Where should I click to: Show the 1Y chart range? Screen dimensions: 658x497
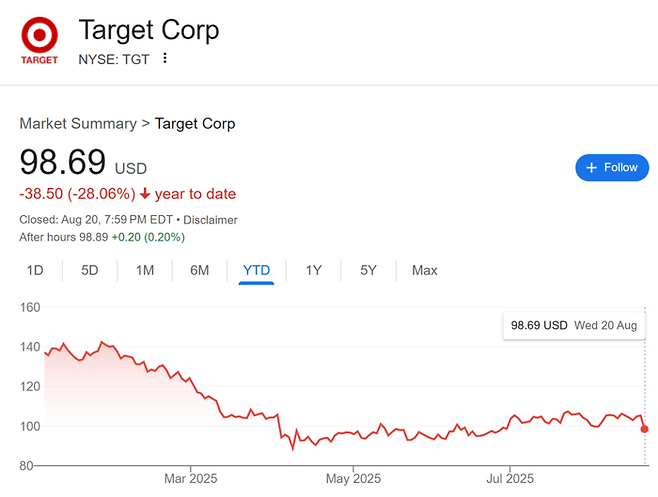314,270
